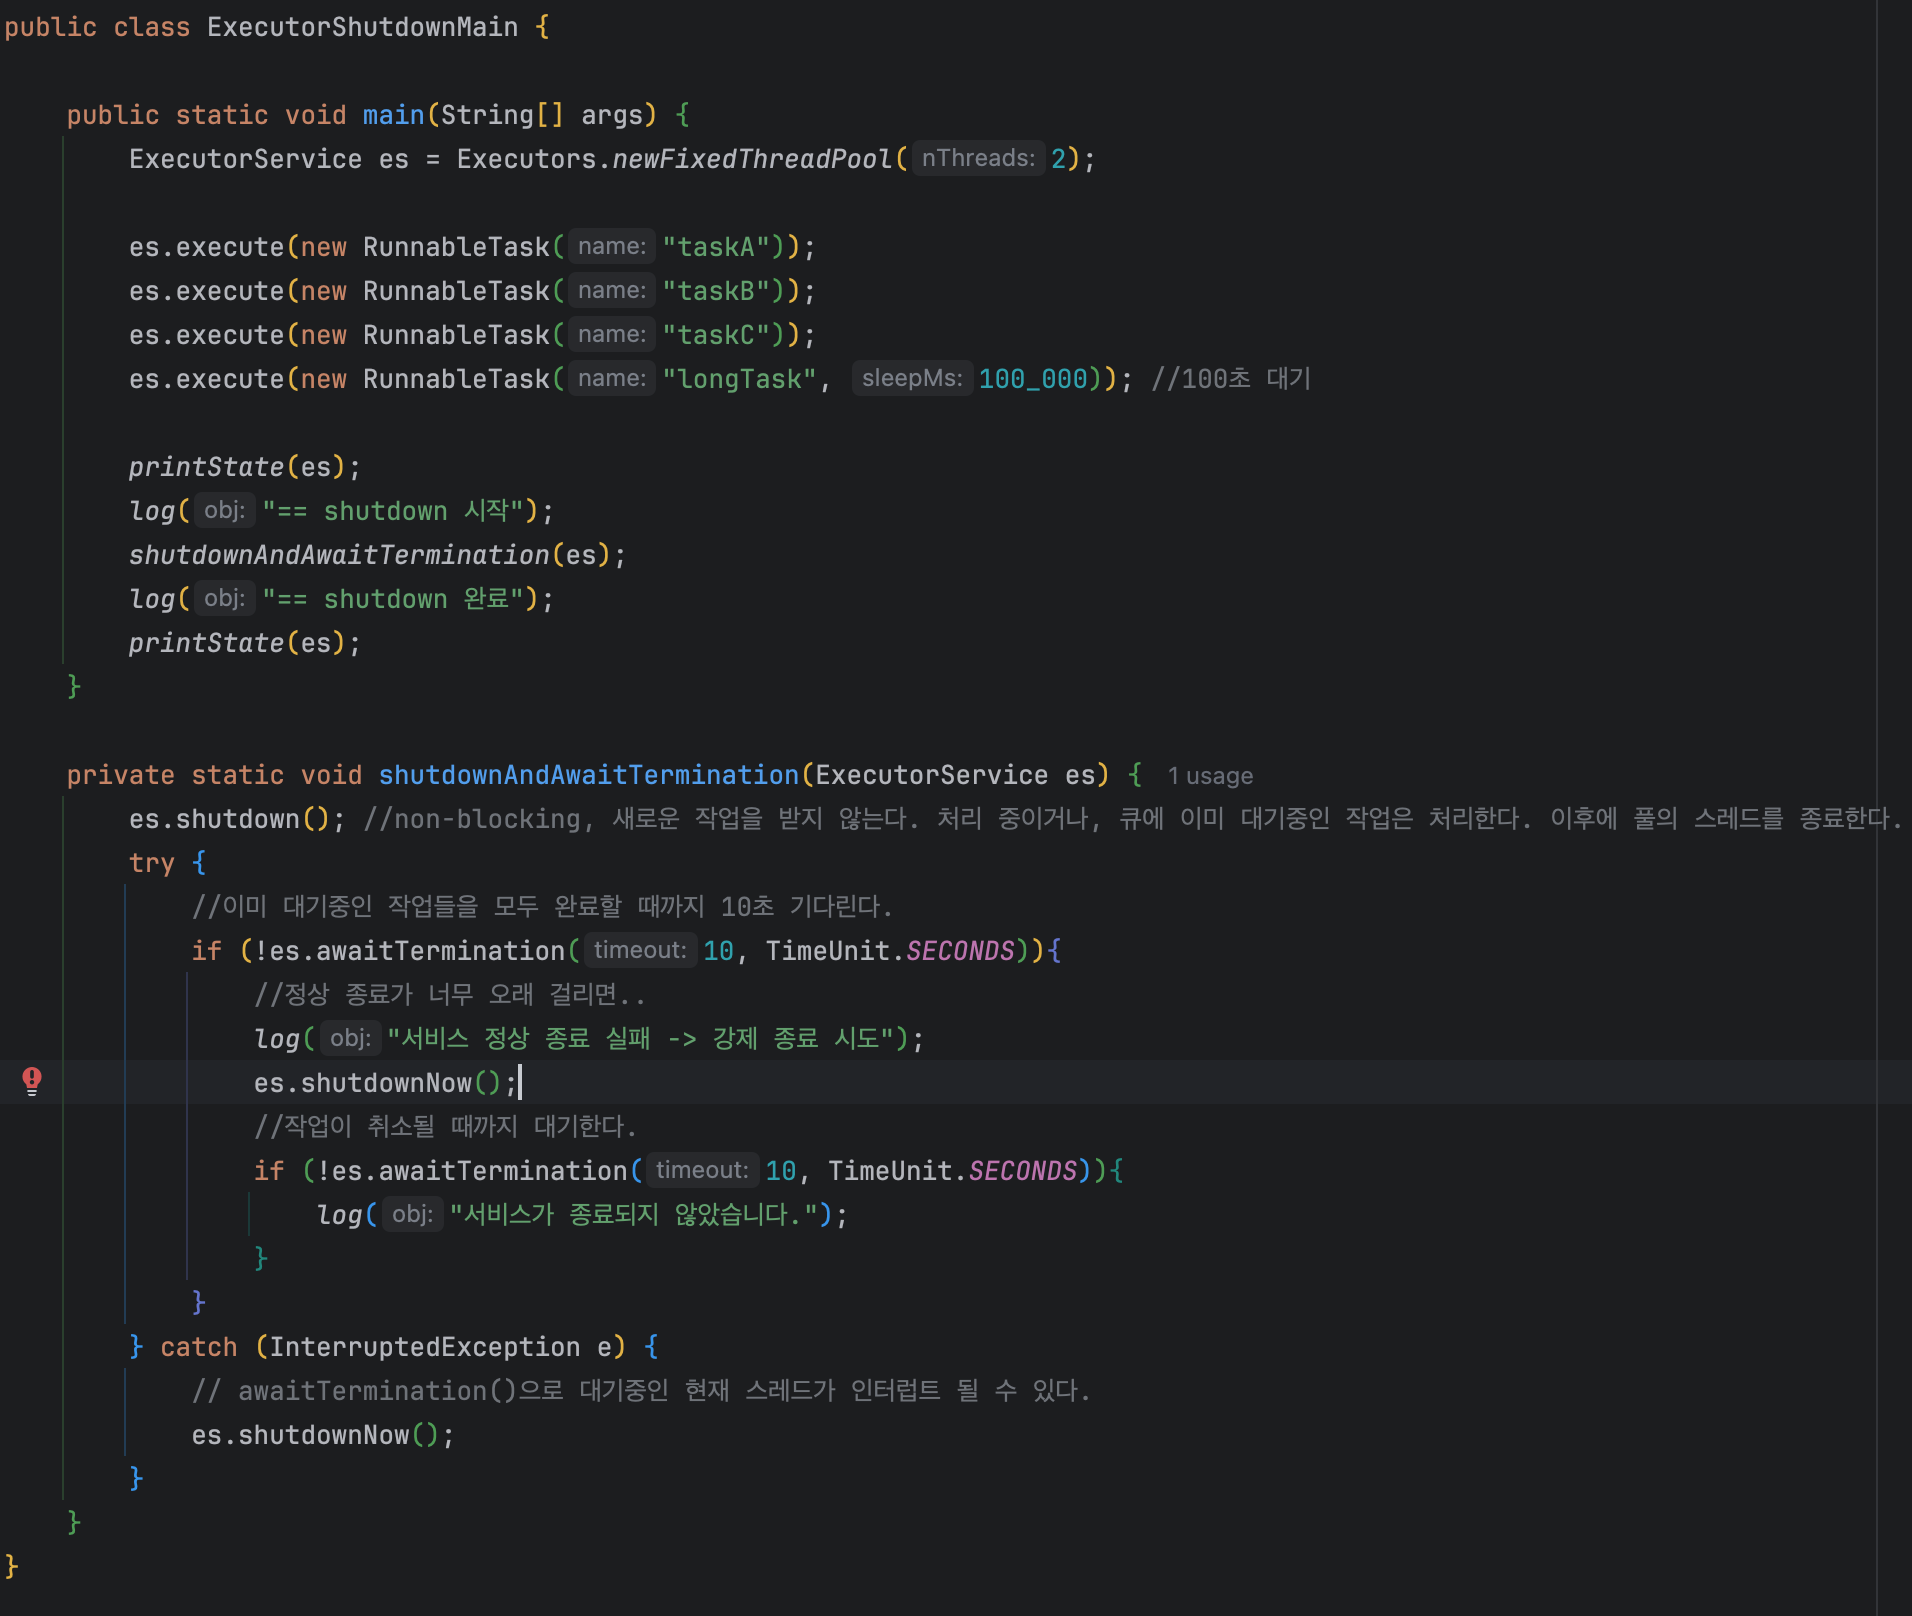
Task: Click the sleepMs: parameter hint
Action: (912, 378)
